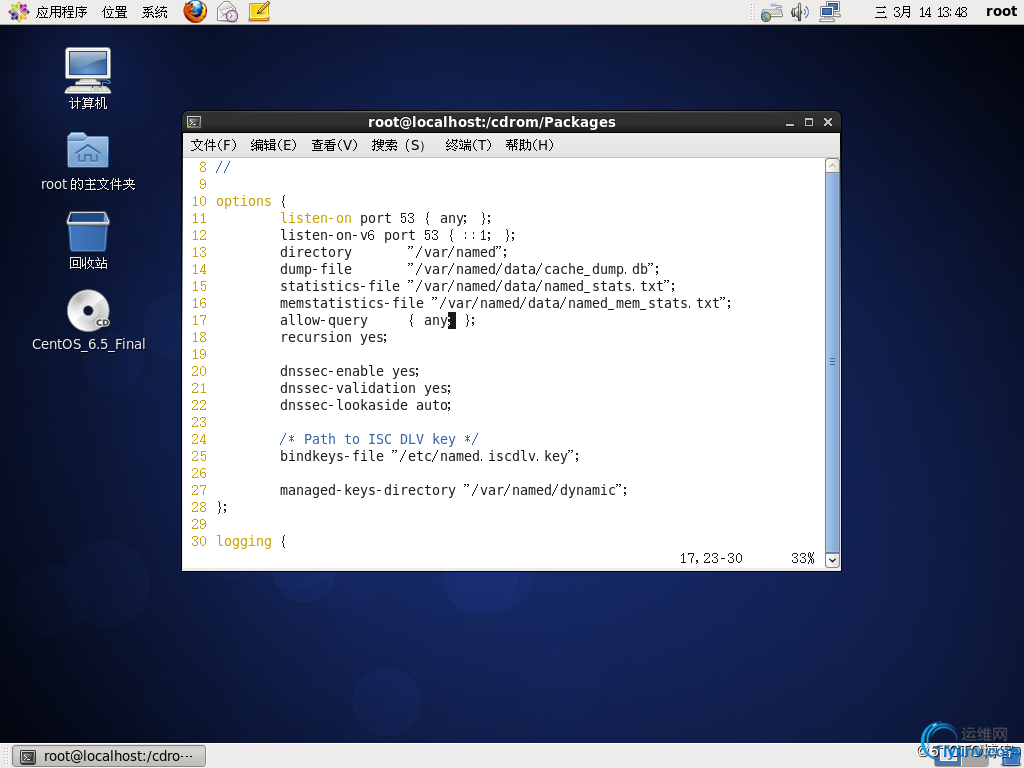Select the 回收站 trash icon
The width and height of the screenshot is (1024, 768).
coord(88,240)
